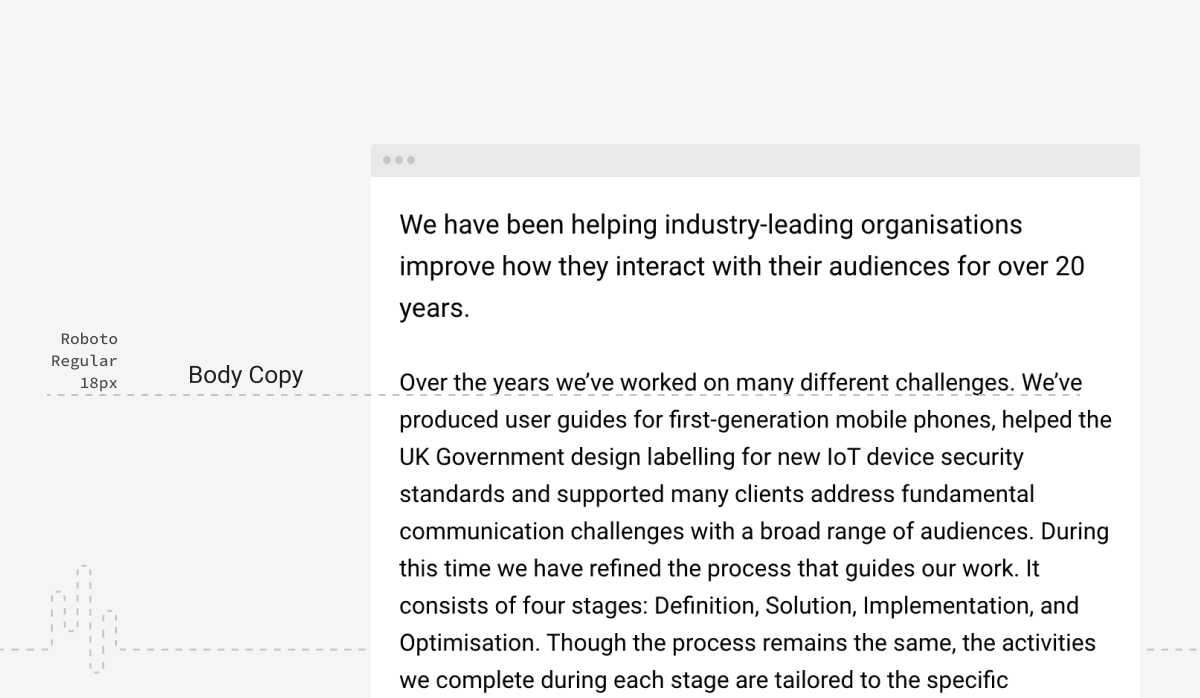
Task: Select the "Body Copy" label
Action: tap(245, 375)
